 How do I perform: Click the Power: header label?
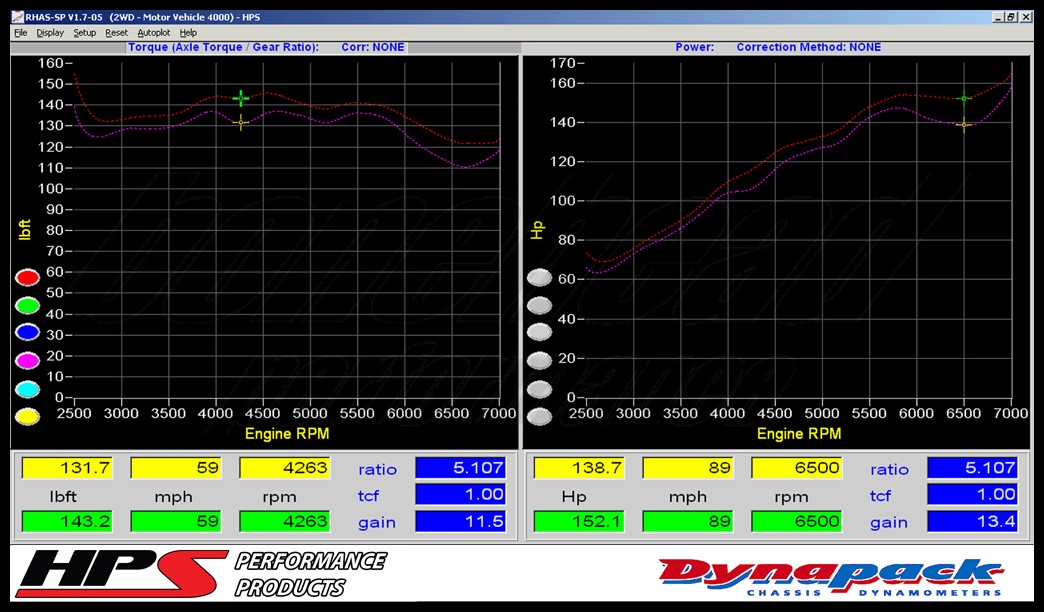[x=694, y=47]
